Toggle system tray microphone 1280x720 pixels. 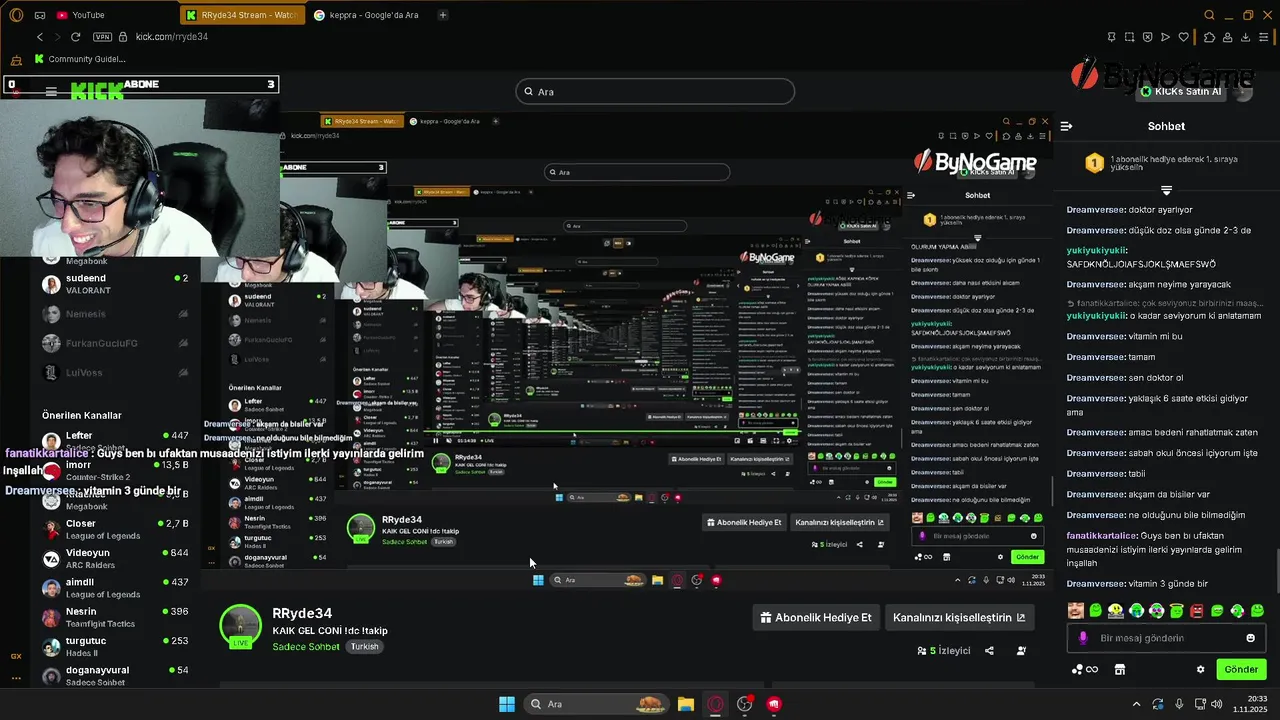(1179, 704)
